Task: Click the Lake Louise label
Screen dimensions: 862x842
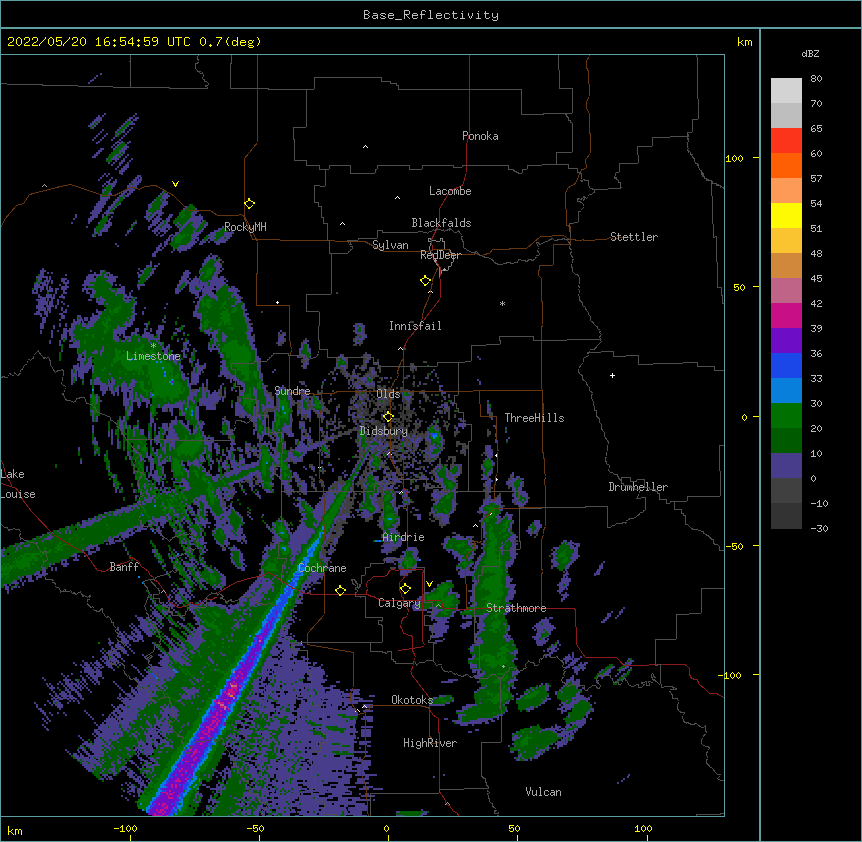Action: click(18, 484)
